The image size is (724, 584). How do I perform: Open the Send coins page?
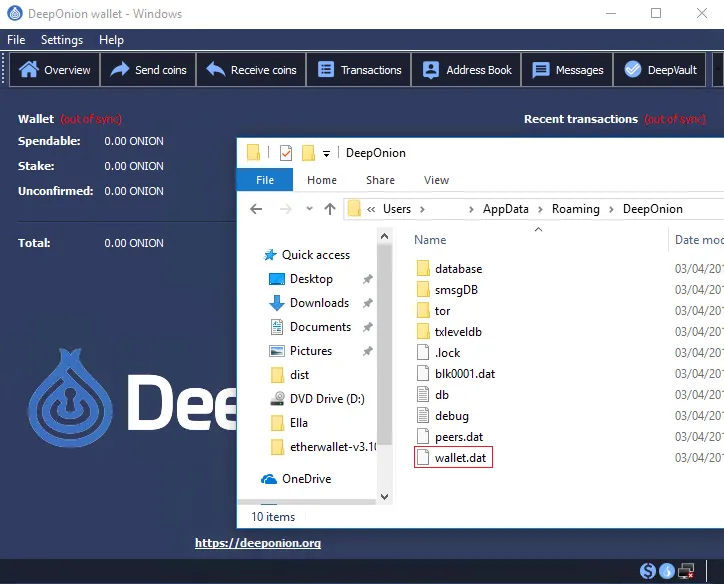coord(148,70)
